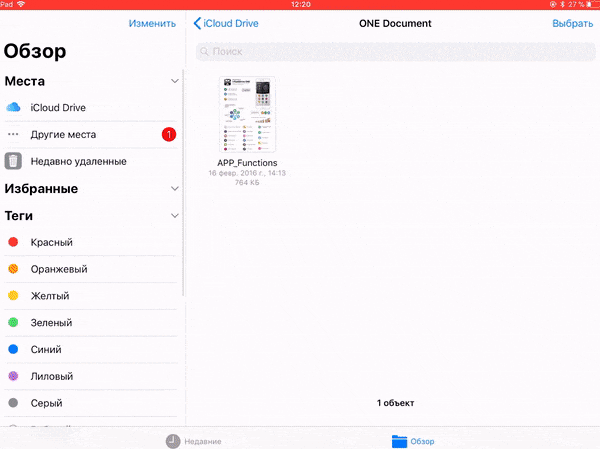600x449 pixels.
Task: Choose the gray Серый tag dot
Action: 13,403
